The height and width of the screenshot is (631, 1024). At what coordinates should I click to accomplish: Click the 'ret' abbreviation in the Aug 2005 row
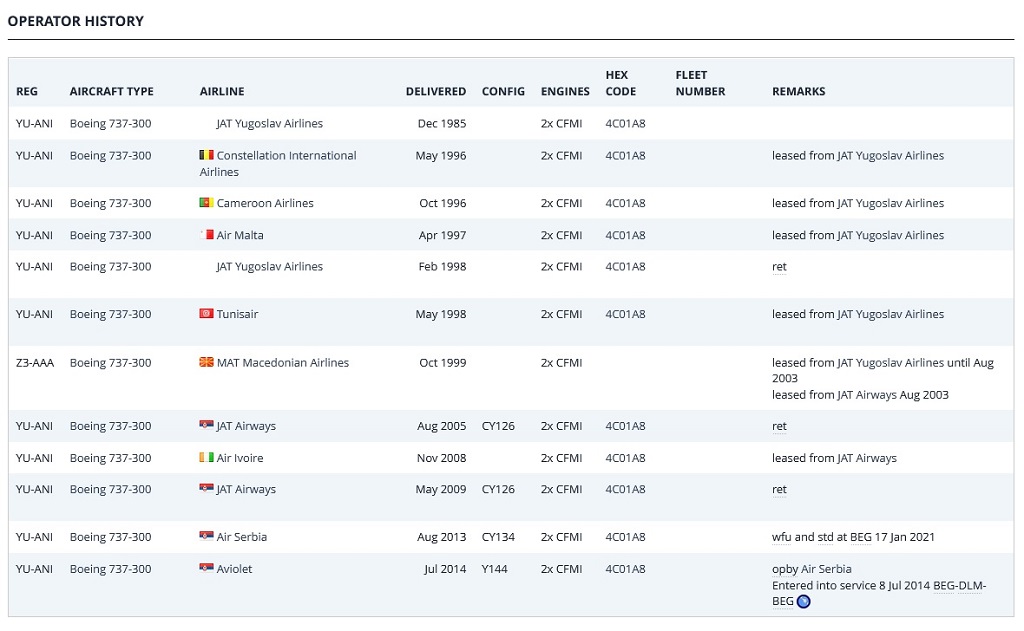779,426
